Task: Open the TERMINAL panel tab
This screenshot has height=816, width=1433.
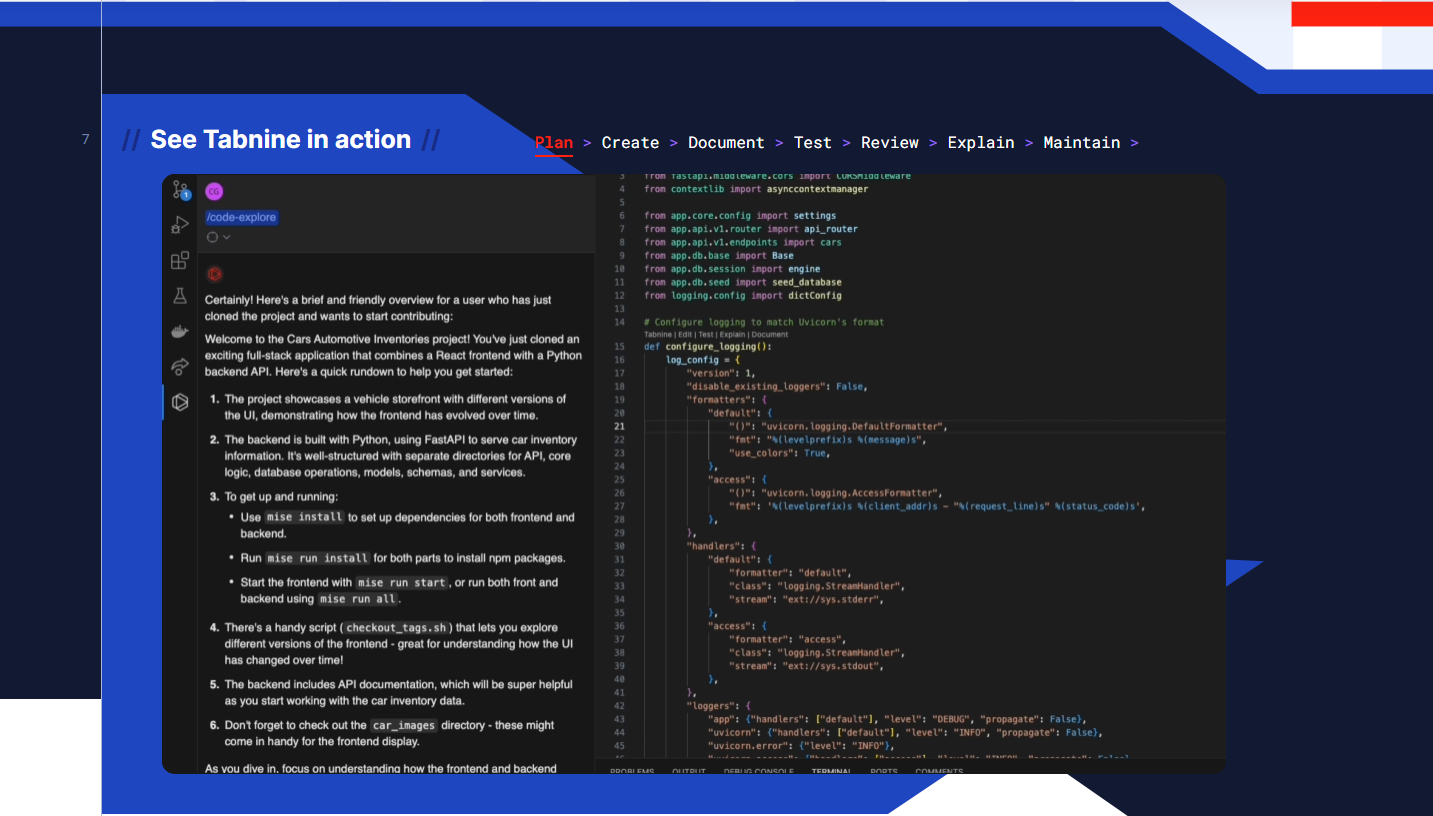Action: (x=832, y=771)
